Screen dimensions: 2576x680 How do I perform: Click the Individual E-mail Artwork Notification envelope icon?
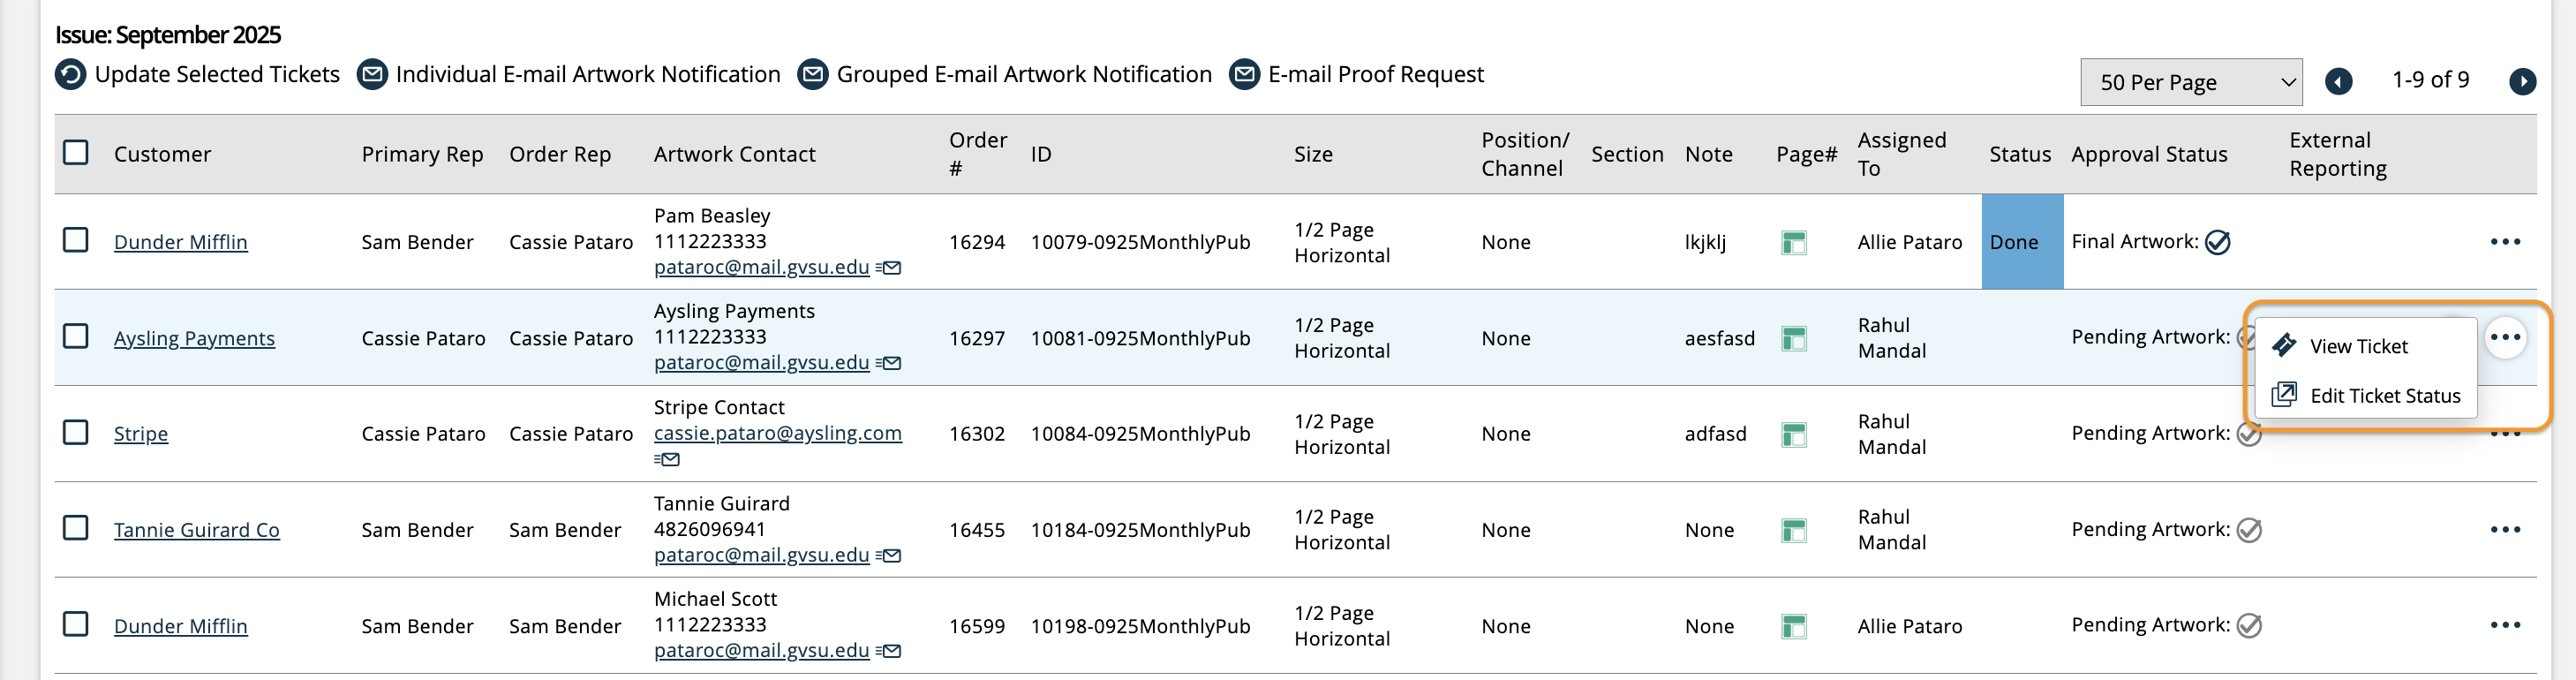(372, 75)
